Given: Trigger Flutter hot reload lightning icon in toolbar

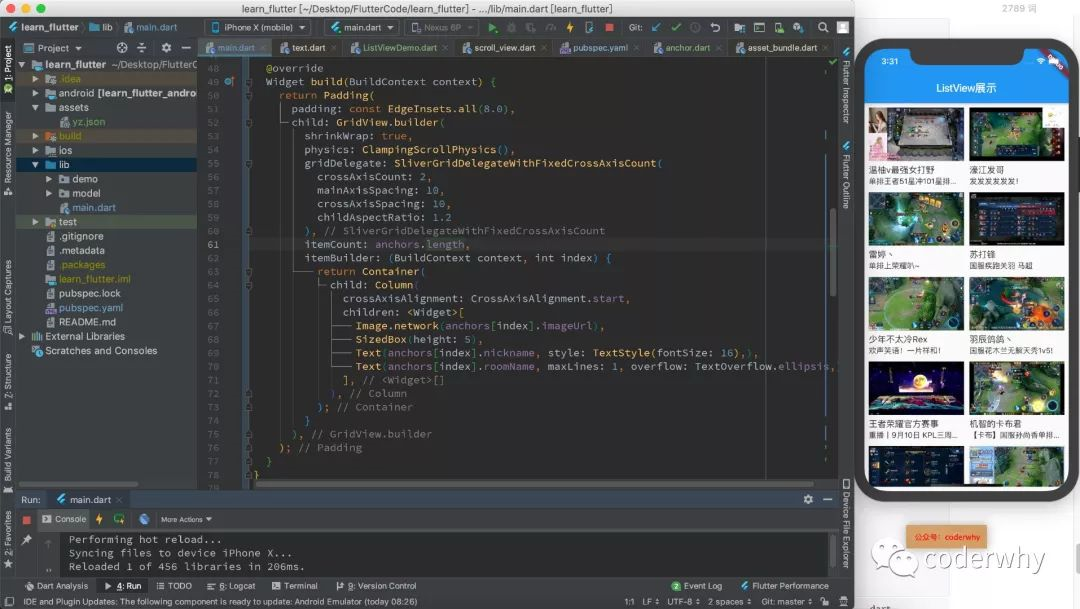Looking at the screenshot, I should click(x=569, y=28).
